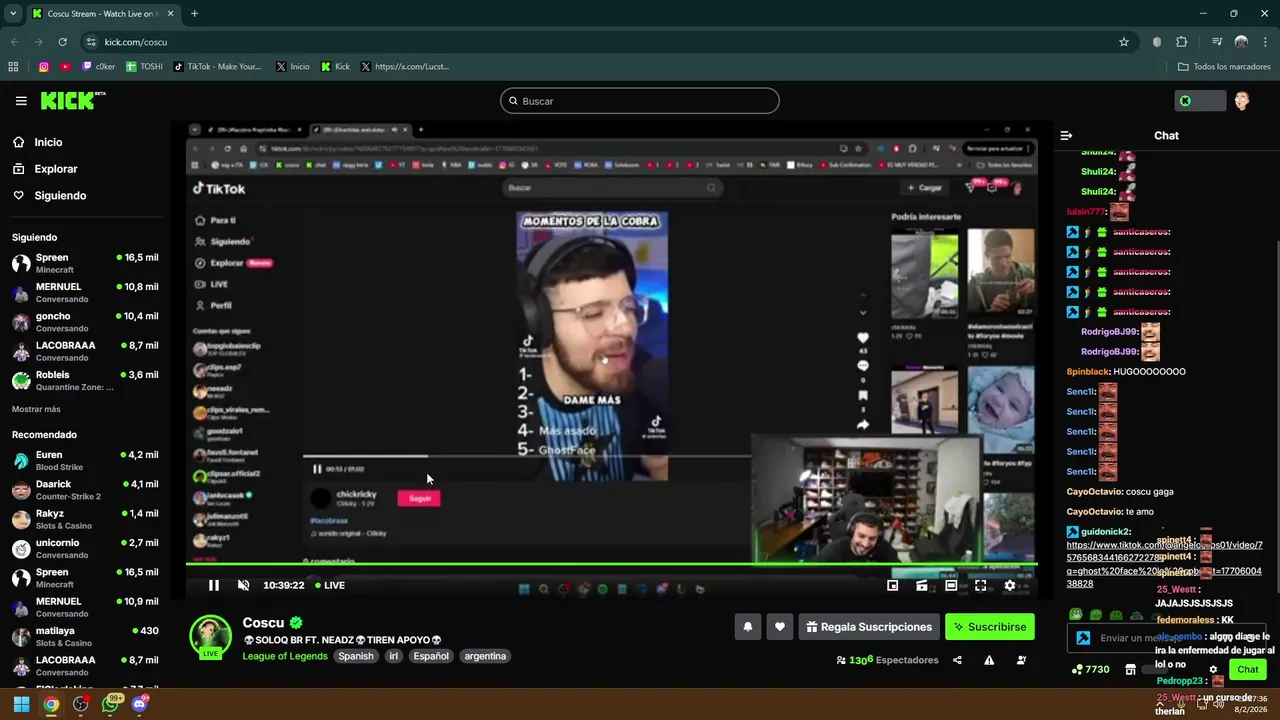Select the irl tag
Viewport: 1280px width, 720px height.
click(394, 656)
